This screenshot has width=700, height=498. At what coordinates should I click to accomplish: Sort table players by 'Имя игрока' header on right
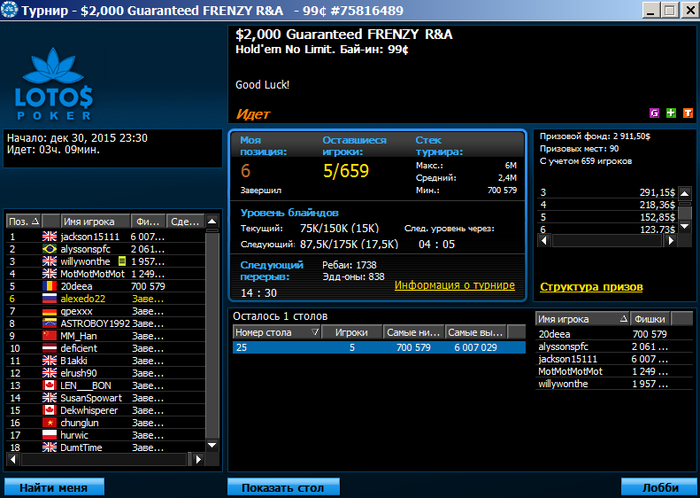[582, 319]
